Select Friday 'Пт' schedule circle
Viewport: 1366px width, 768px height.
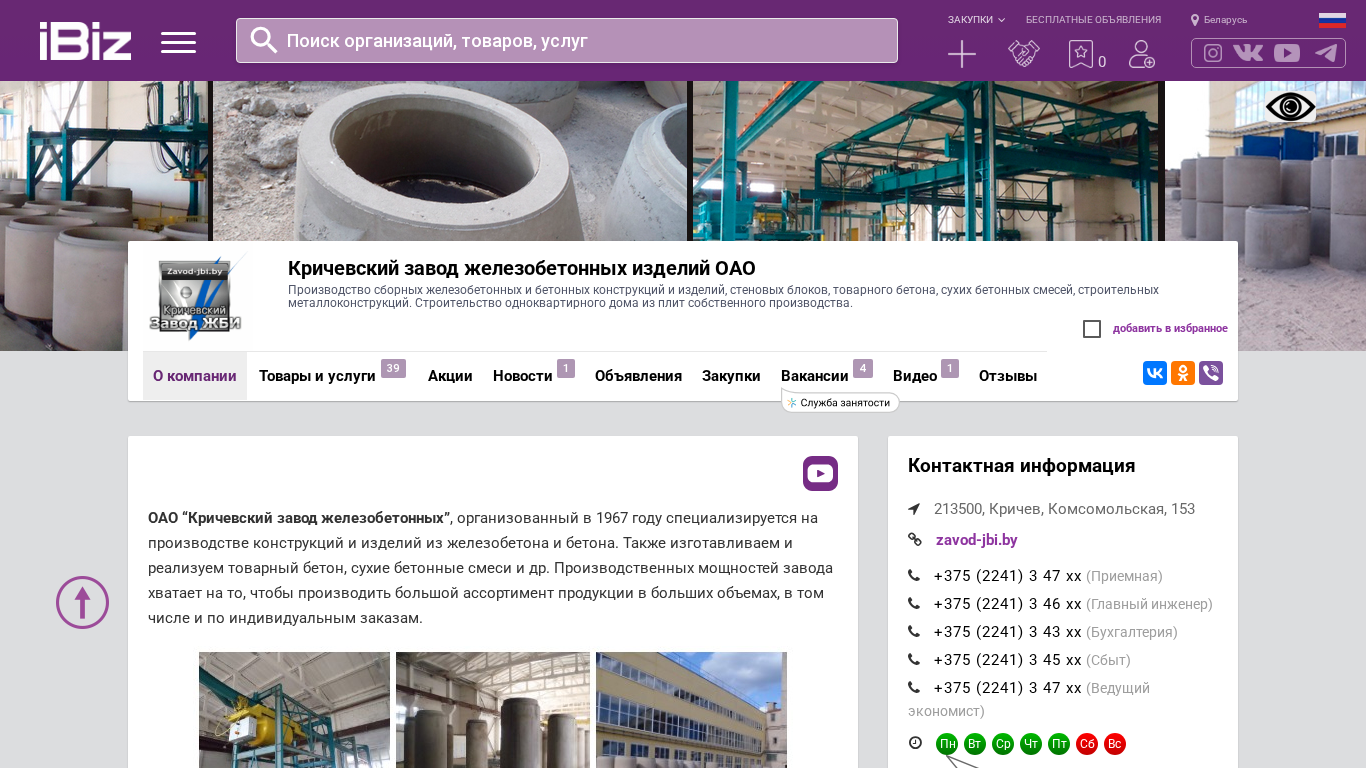click(x=1059, y=744)
